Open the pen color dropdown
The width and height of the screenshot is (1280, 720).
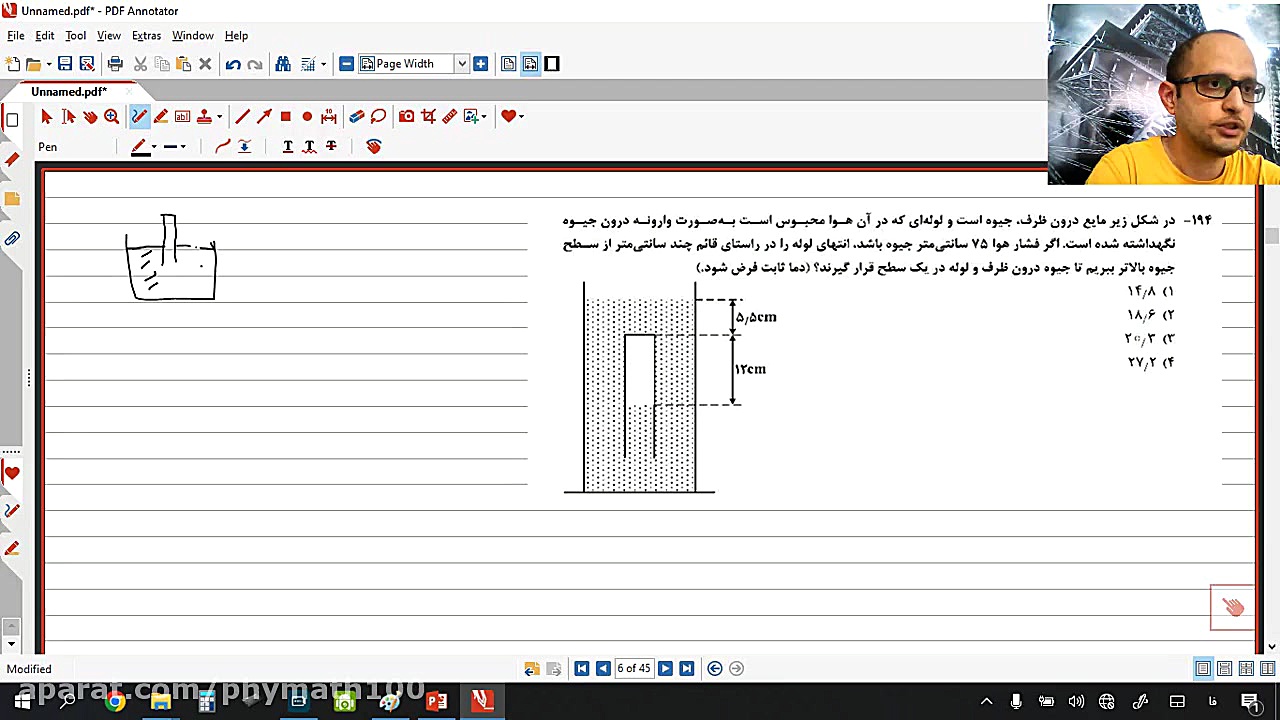click(x=153, y=147)
